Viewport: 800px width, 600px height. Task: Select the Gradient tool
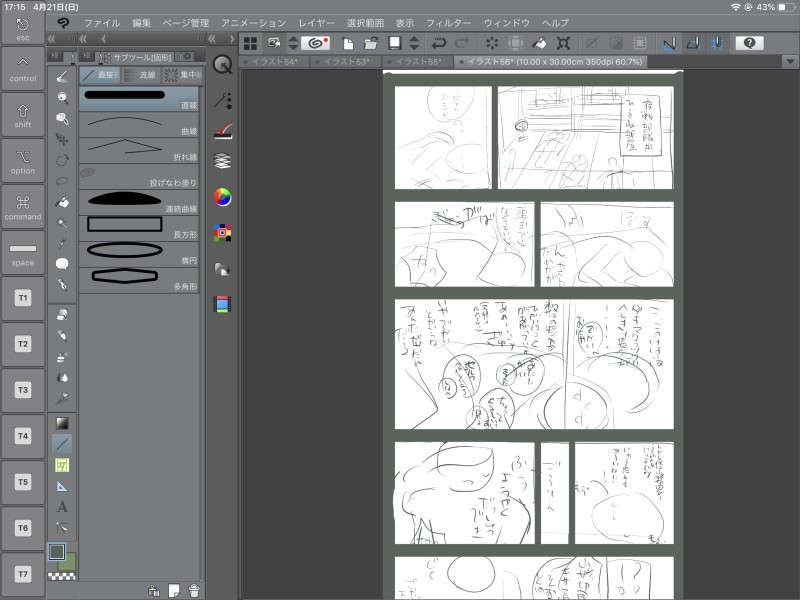coord(62,422)
